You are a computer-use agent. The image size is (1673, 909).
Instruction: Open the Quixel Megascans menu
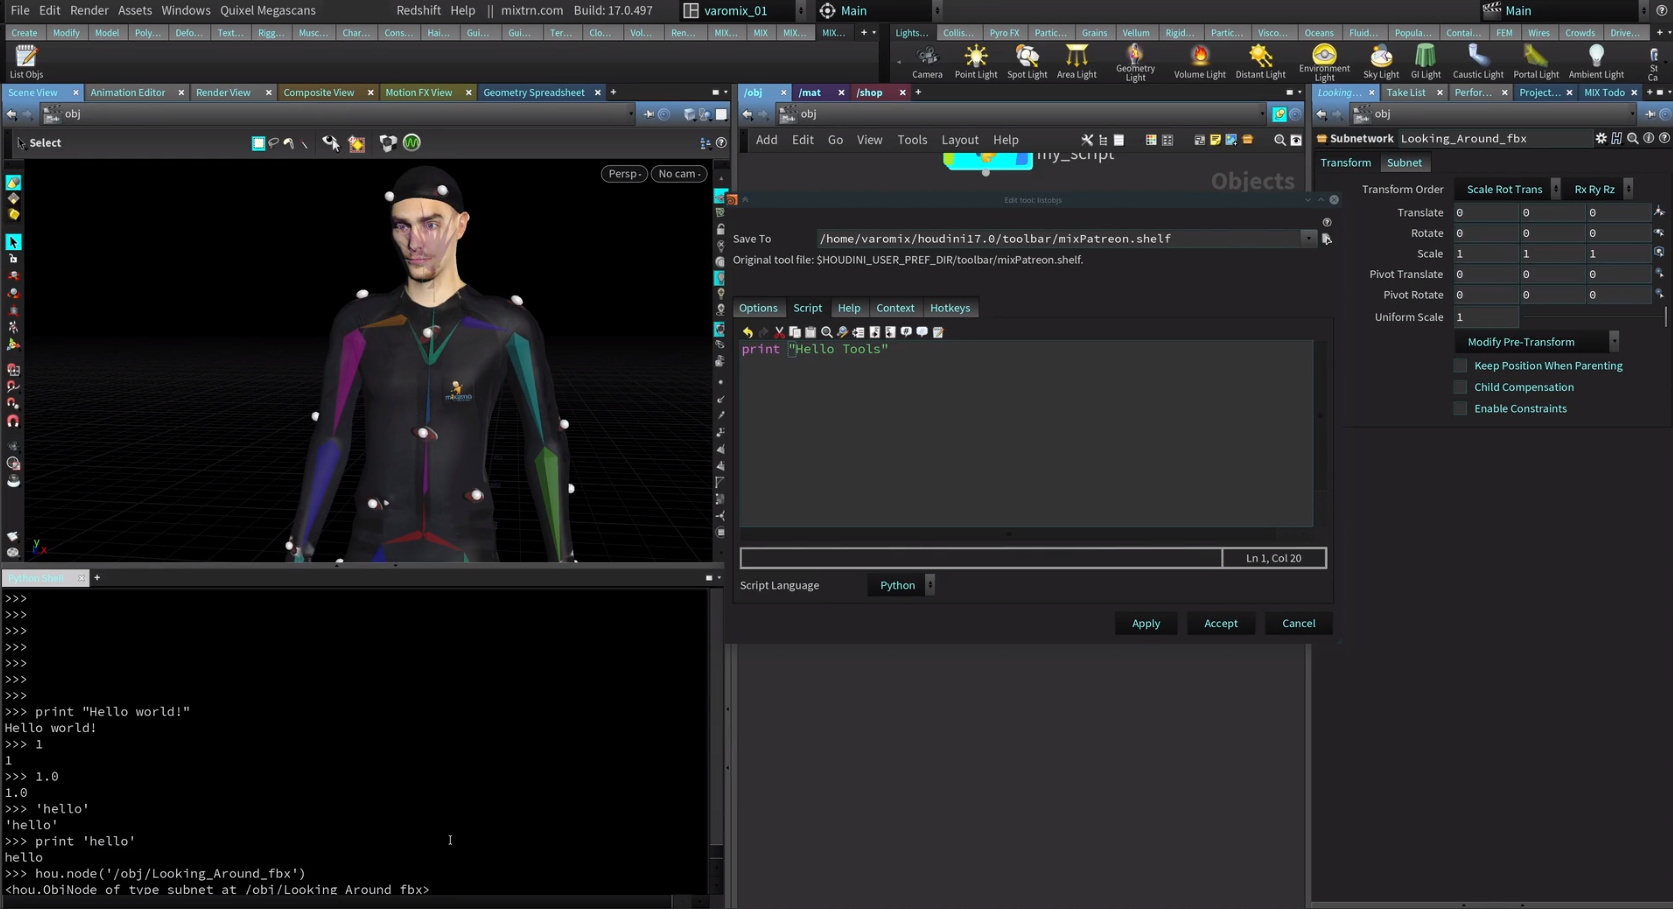[x=267, y=10]
